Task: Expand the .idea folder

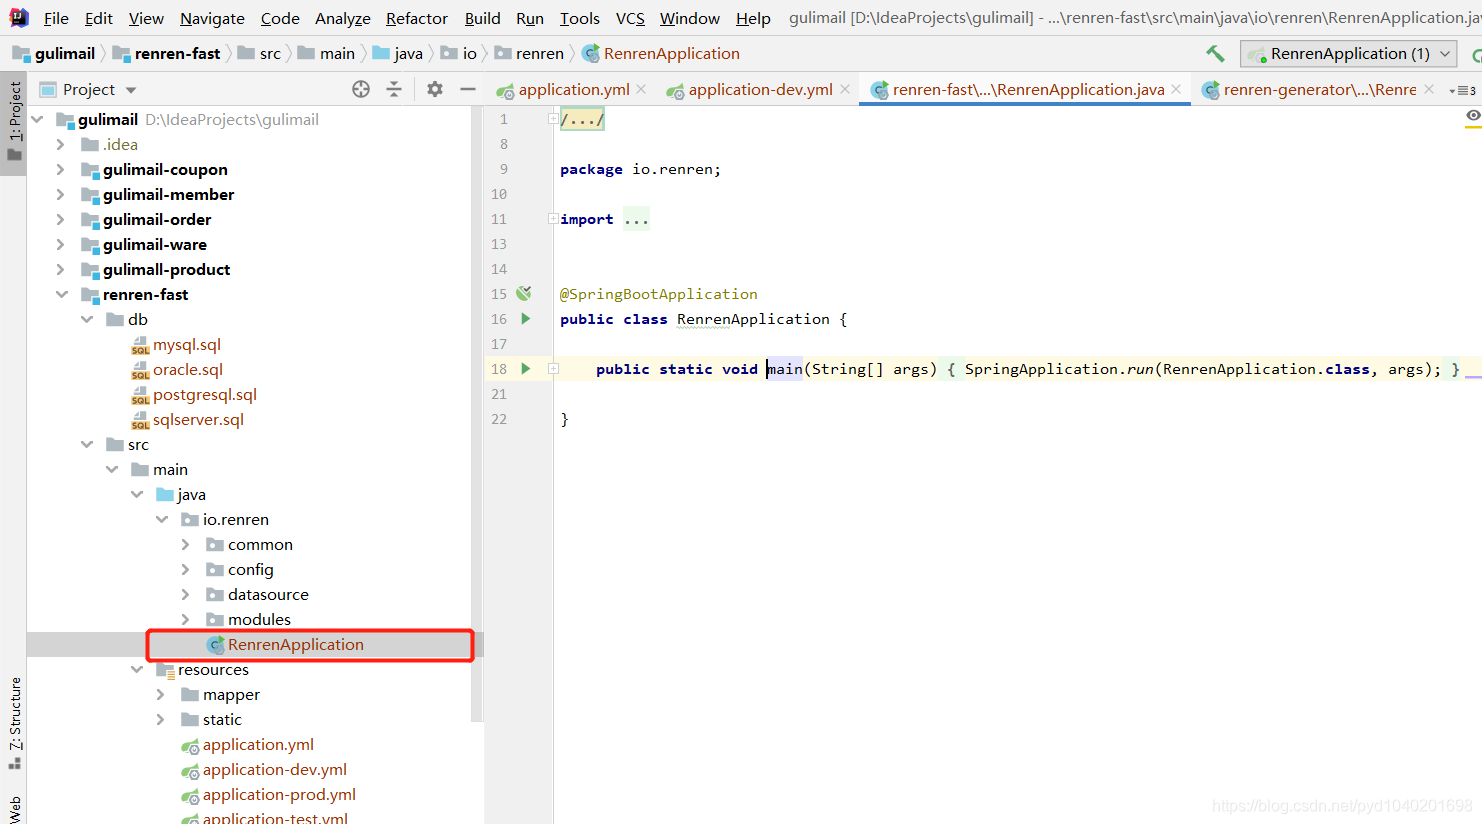Action: click(61, 144)
